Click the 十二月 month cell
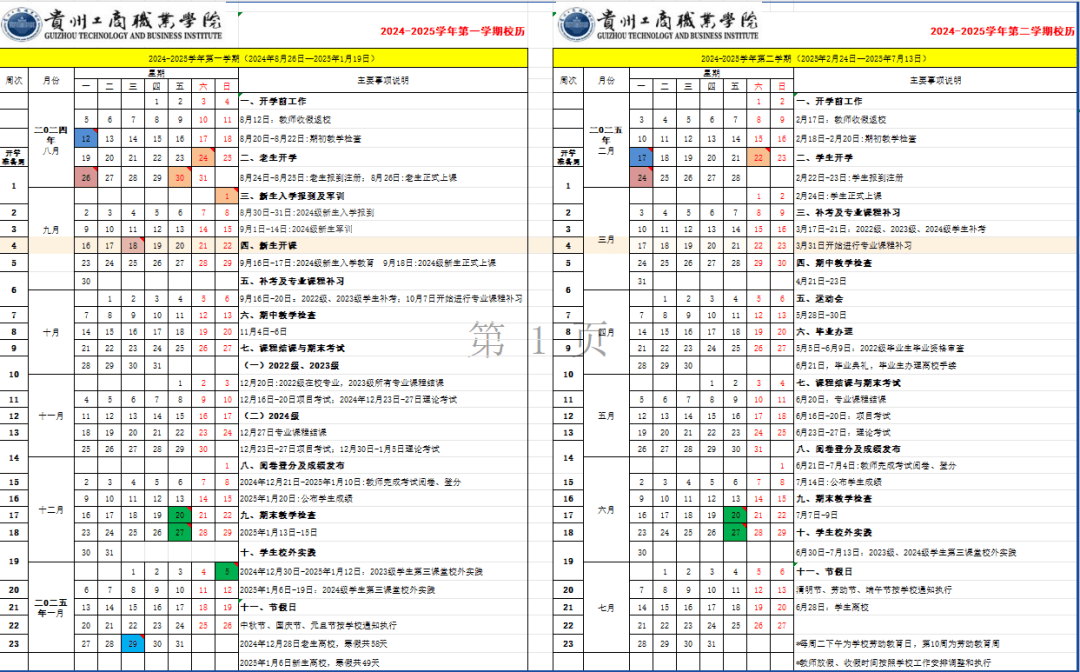Screen dimensions: 1080x672 (x=51, y=510)
